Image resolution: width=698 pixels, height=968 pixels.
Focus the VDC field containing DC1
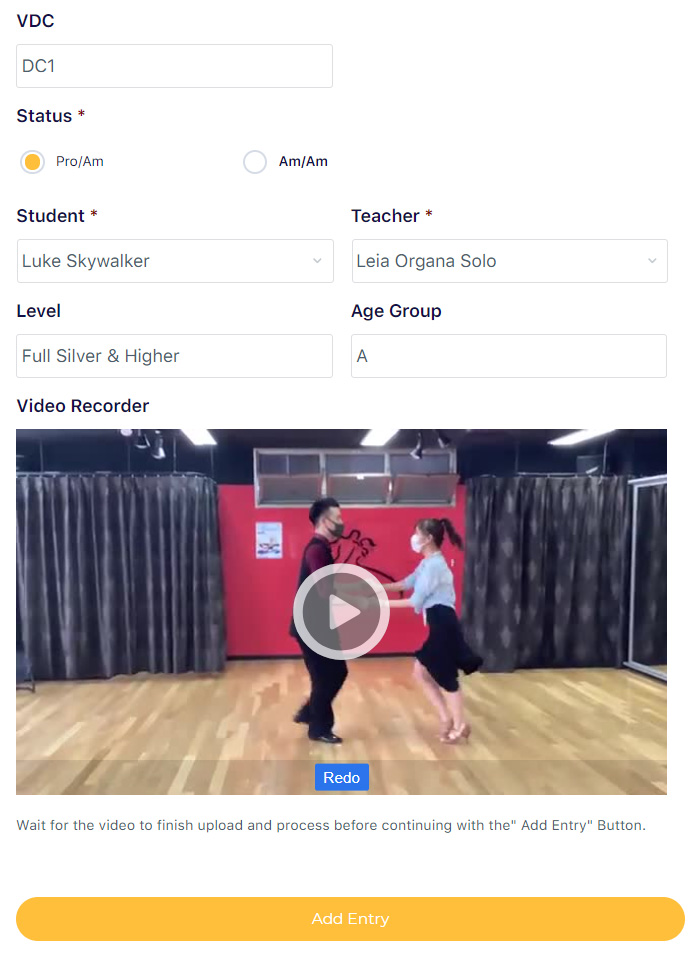coord(175,66)
